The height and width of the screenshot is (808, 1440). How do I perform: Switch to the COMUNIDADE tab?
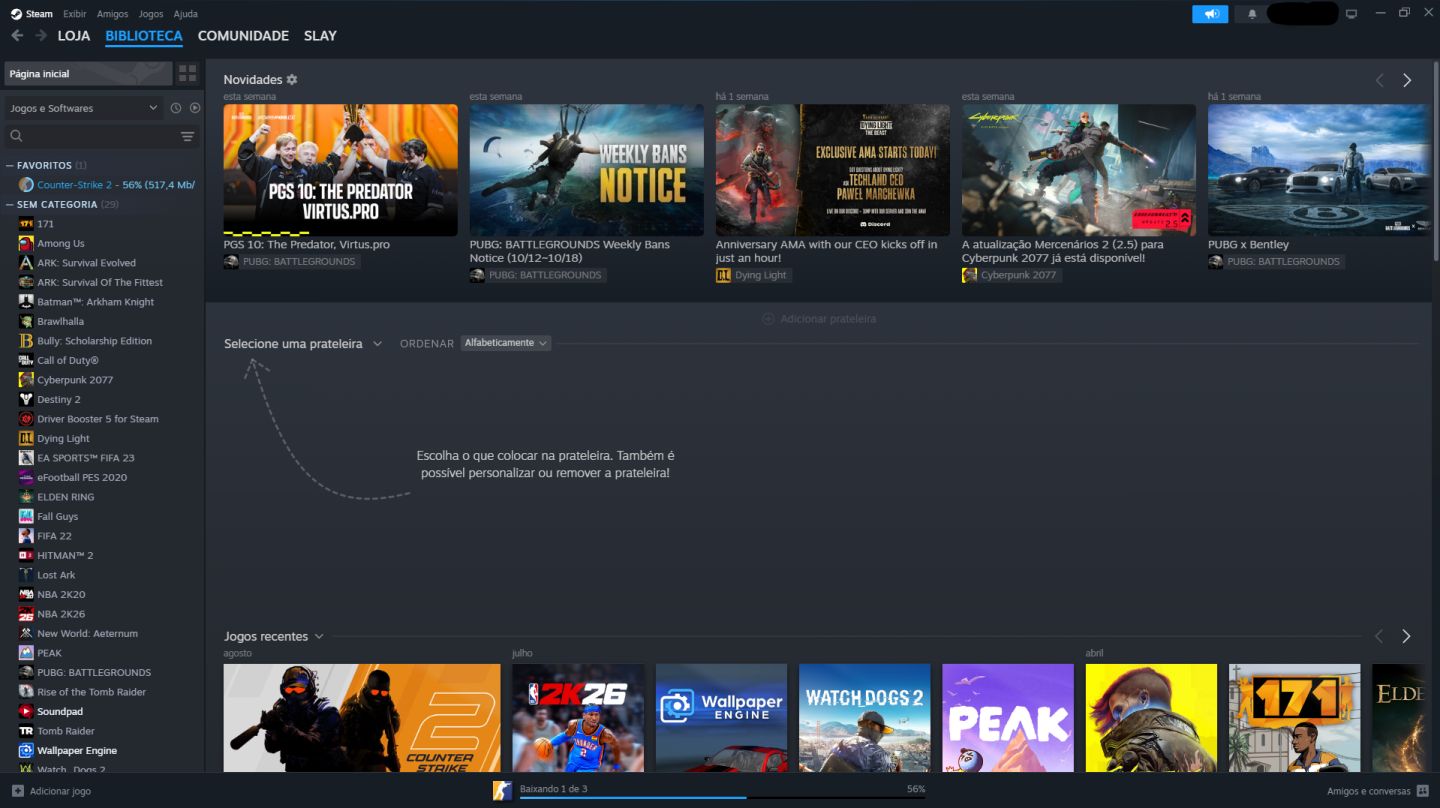click(x=243, y=36)
